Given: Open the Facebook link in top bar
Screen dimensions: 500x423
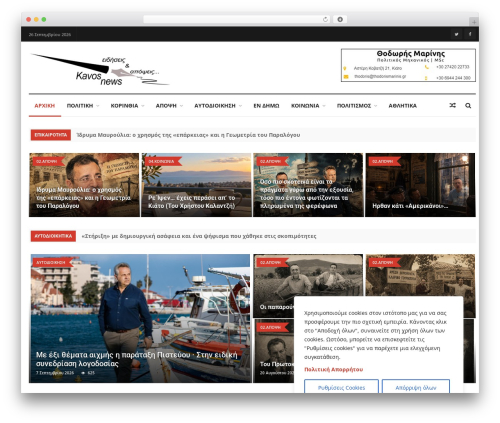Looking at the screenshot, I should point(470,34).
